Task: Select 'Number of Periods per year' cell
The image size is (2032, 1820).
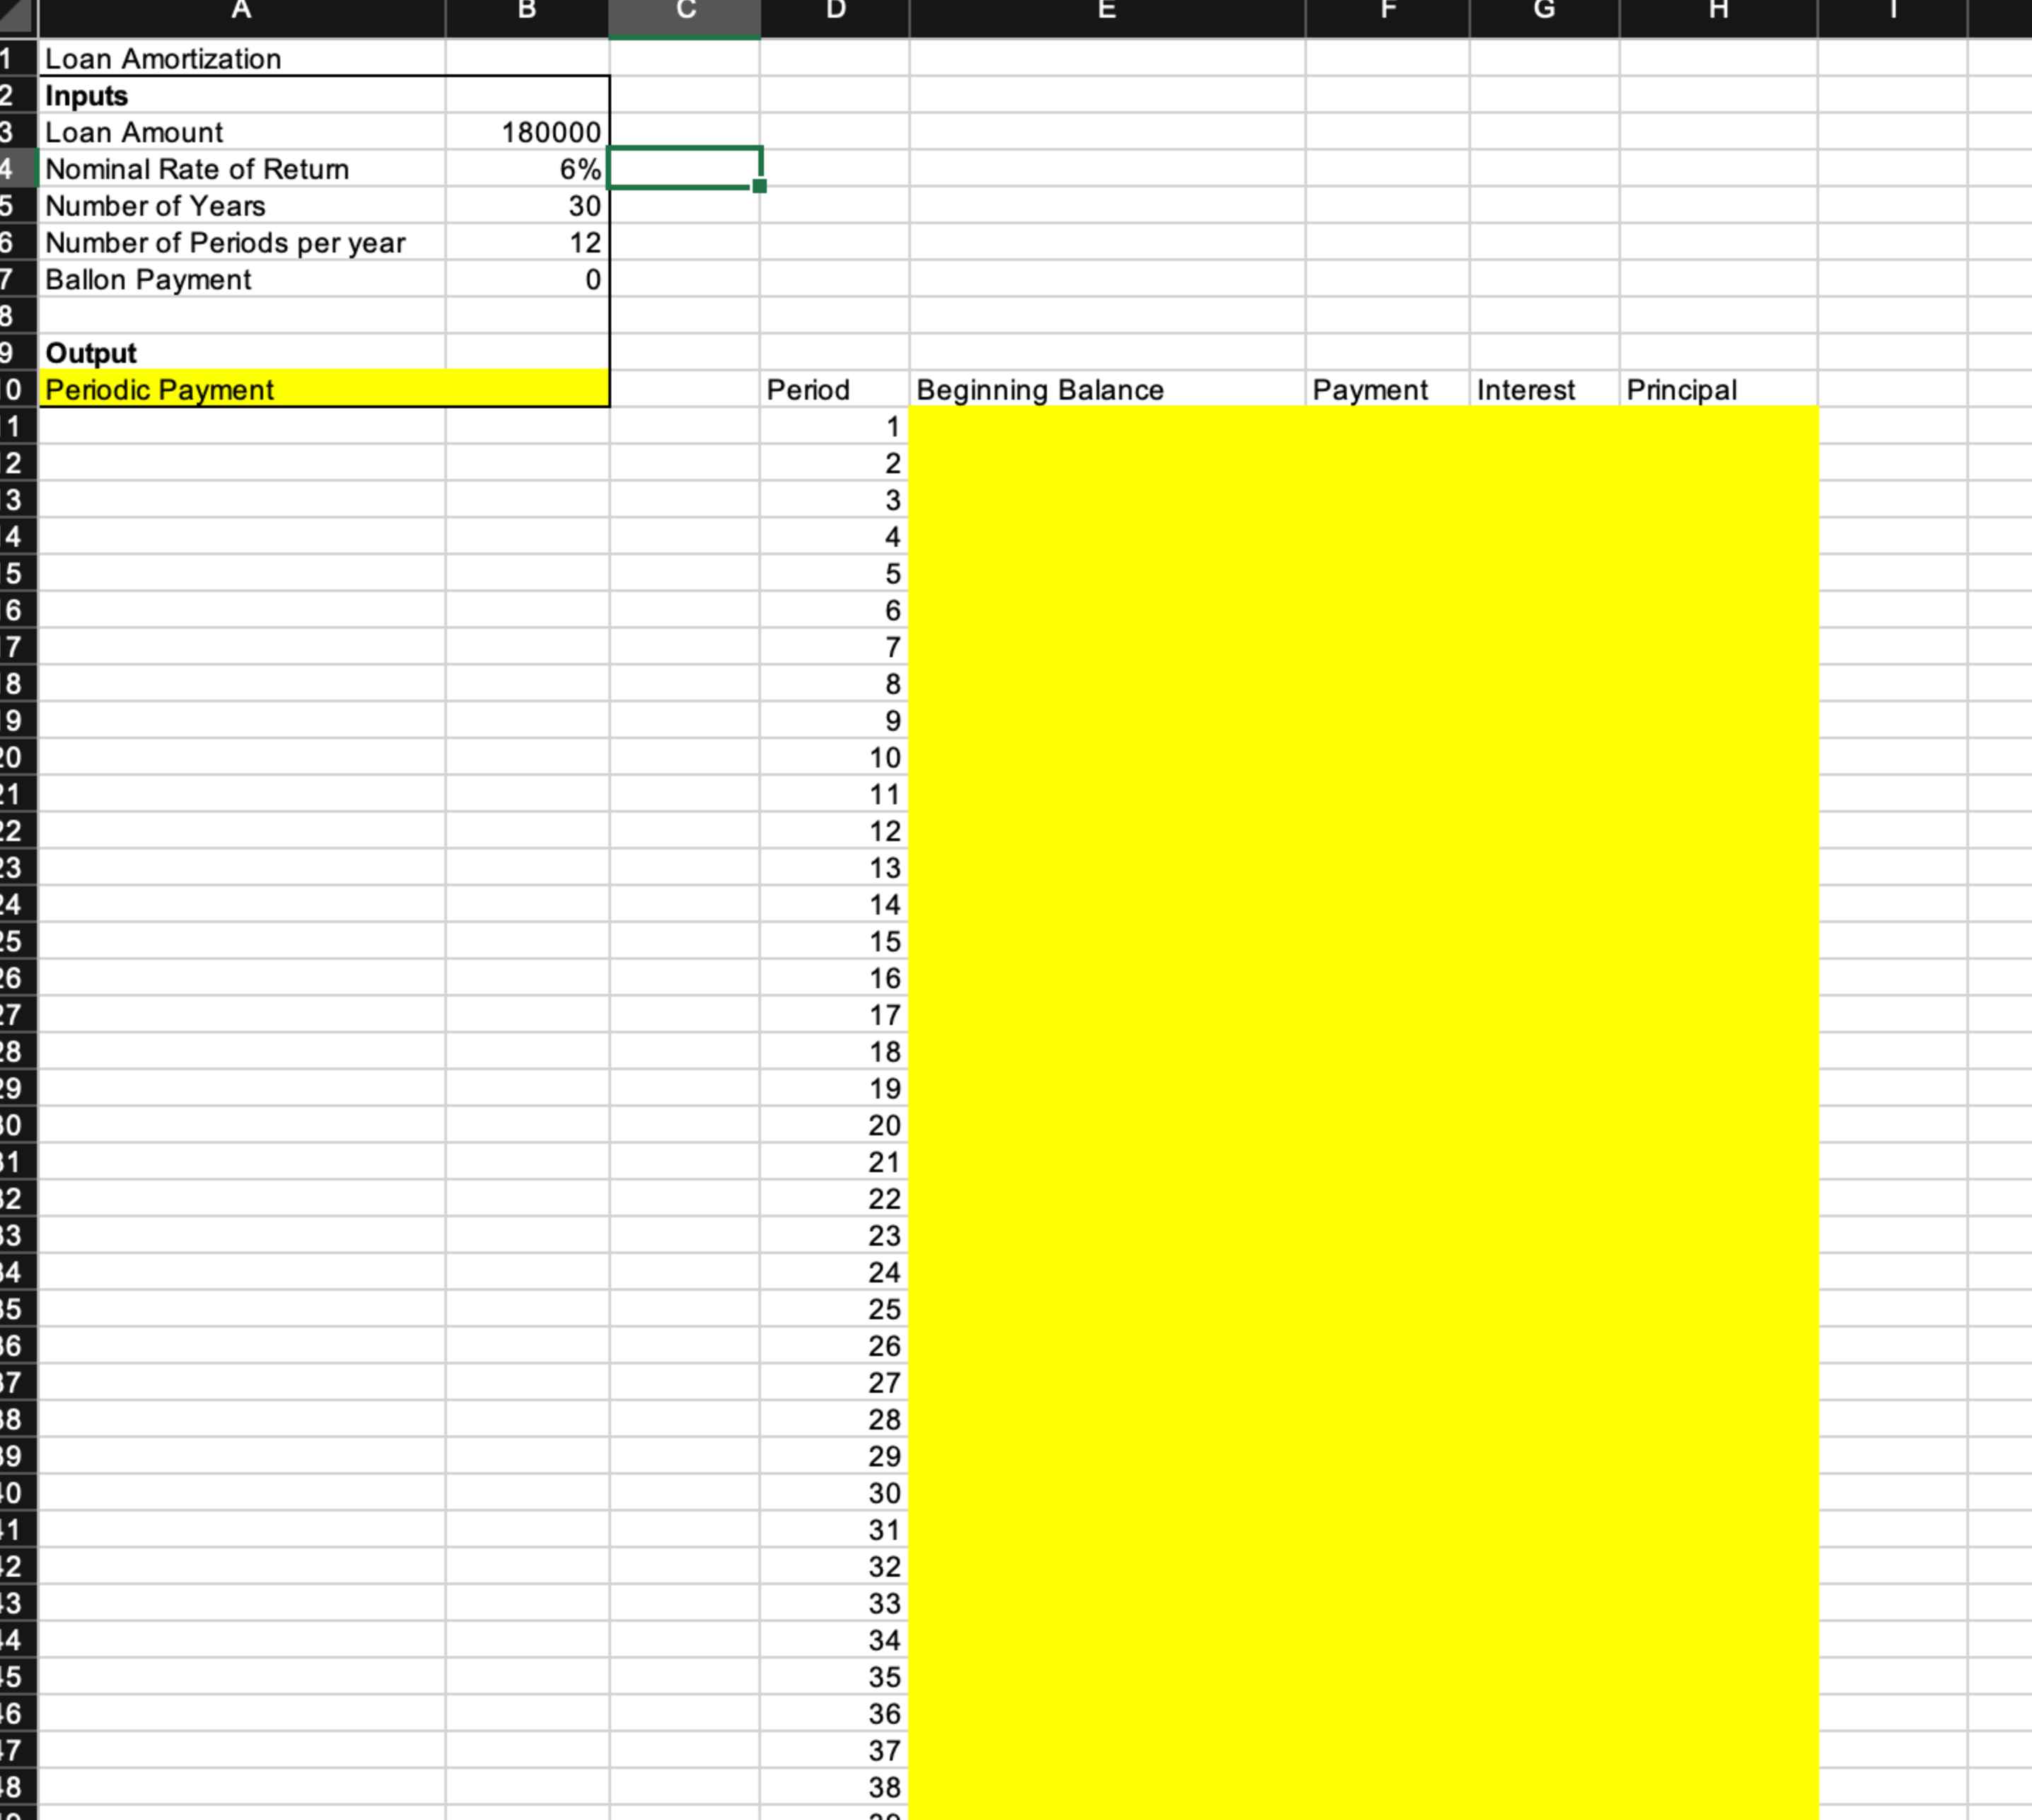Action: pos(241,243)
